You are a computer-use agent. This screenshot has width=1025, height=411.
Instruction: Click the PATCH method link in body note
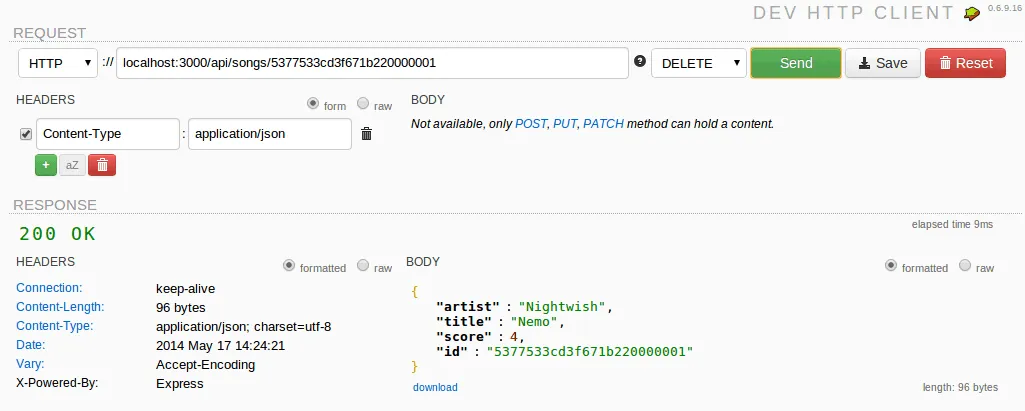(x=603, y=124)
